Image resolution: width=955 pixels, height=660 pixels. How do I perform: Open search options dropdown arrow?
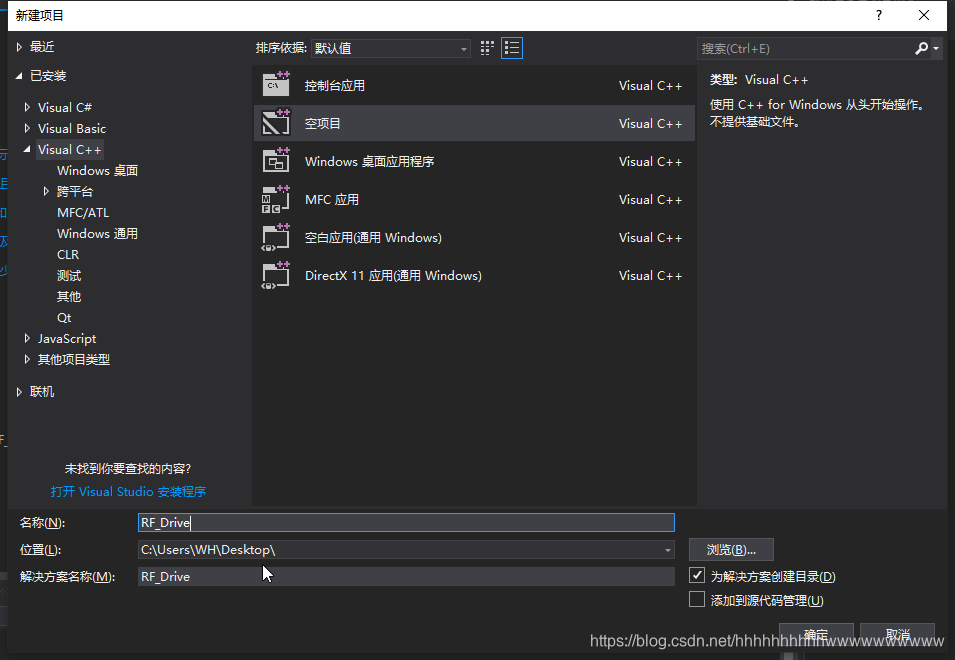pyautogui.click(x=936, y=48)
